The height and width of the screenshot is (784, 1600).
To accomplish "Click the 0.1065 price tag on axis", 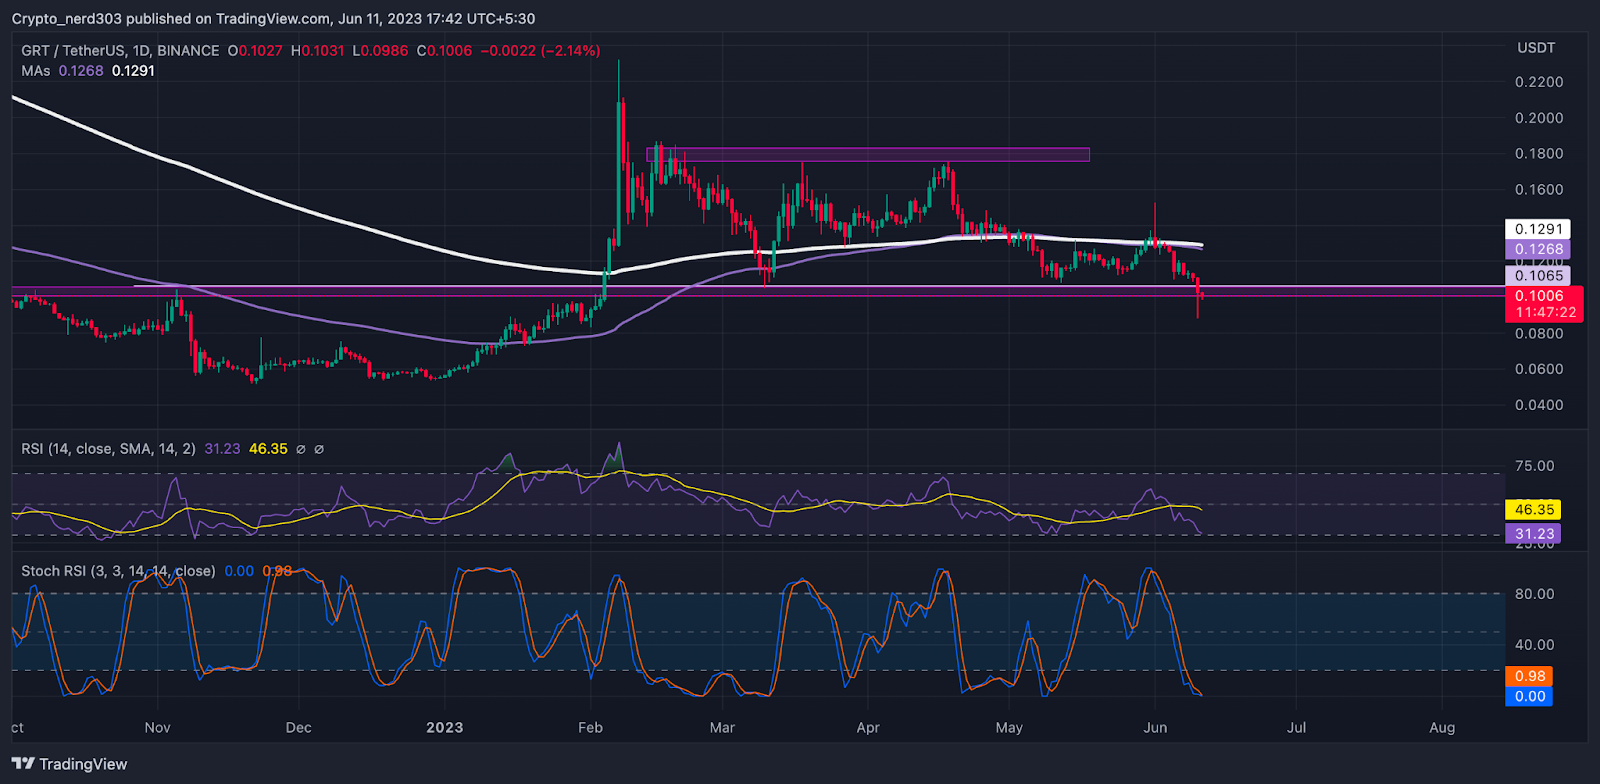I will point(1538,276).
